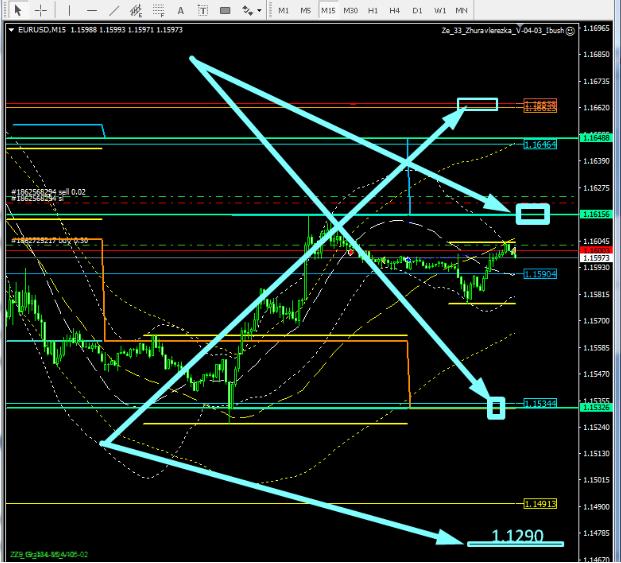Toggle the active M15 timeframe button
The width and height of the screenshot is (621, 563).
click(x=328, y=10)
